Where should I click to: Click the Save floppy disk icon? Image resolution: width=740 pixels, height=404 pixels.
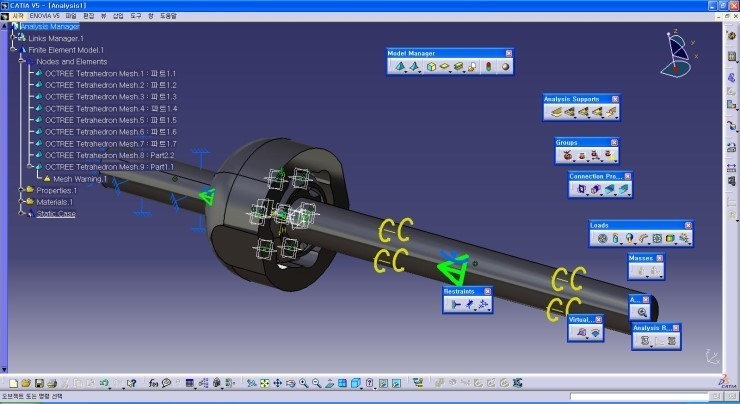tap(39, 383)
